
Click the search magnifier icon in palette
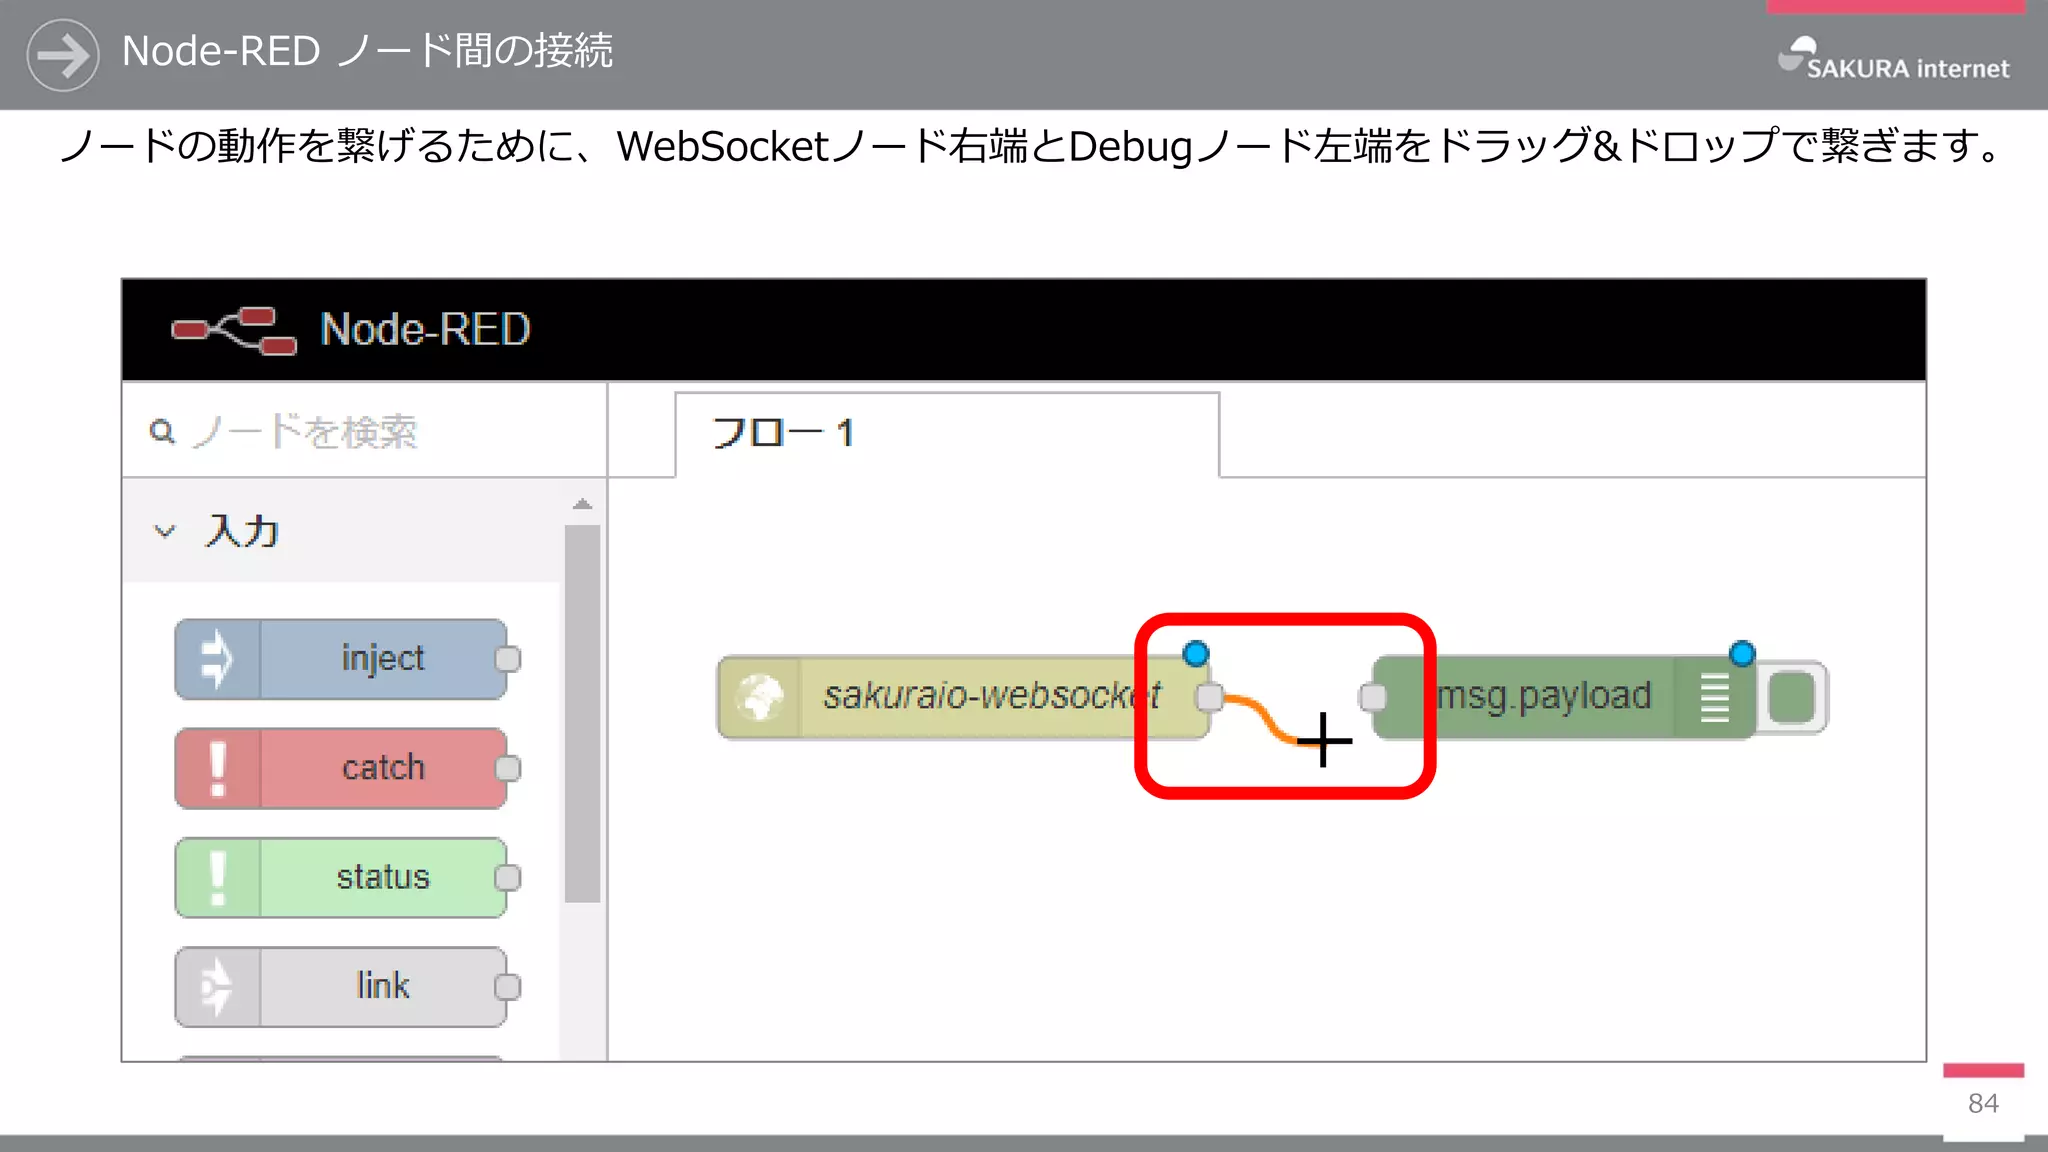tap(162, 432)
